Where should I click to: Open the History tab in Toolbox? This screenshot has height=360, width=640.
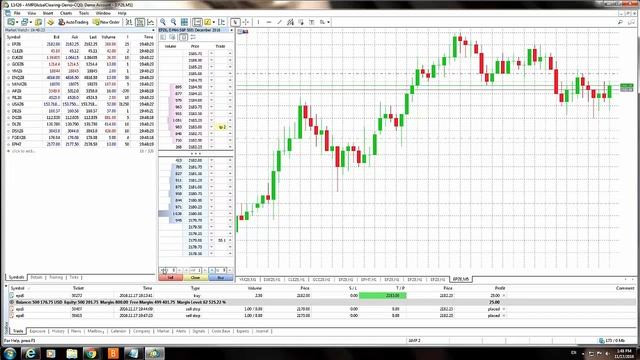58,331
